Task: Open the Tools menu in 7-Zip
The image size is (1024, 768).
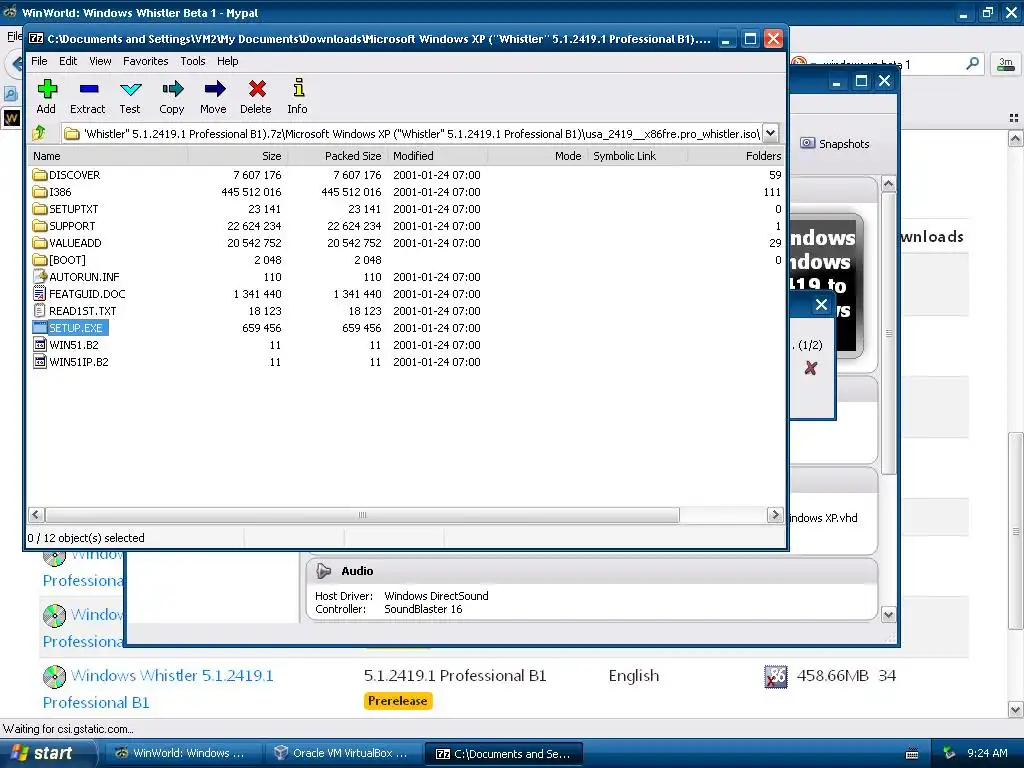Action: 193,61
